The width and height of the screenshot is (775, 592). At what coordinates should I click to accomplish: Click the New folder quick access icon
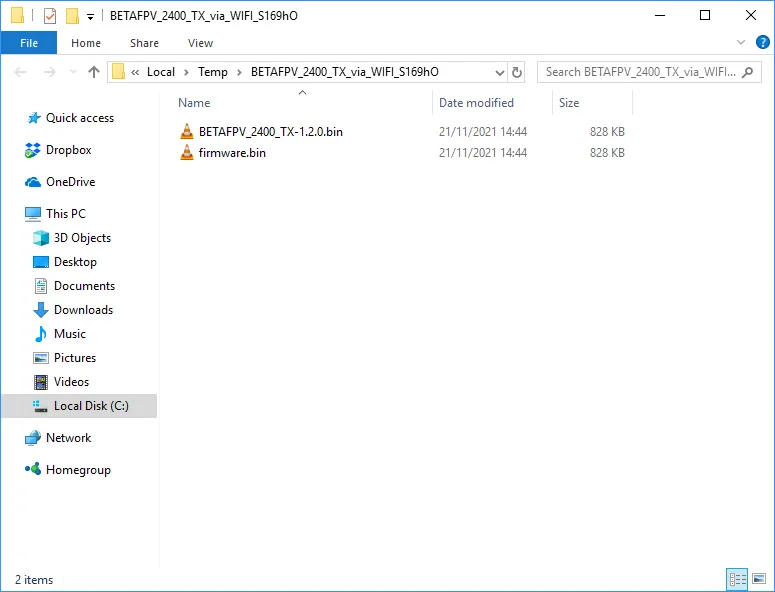click(72, 16)
